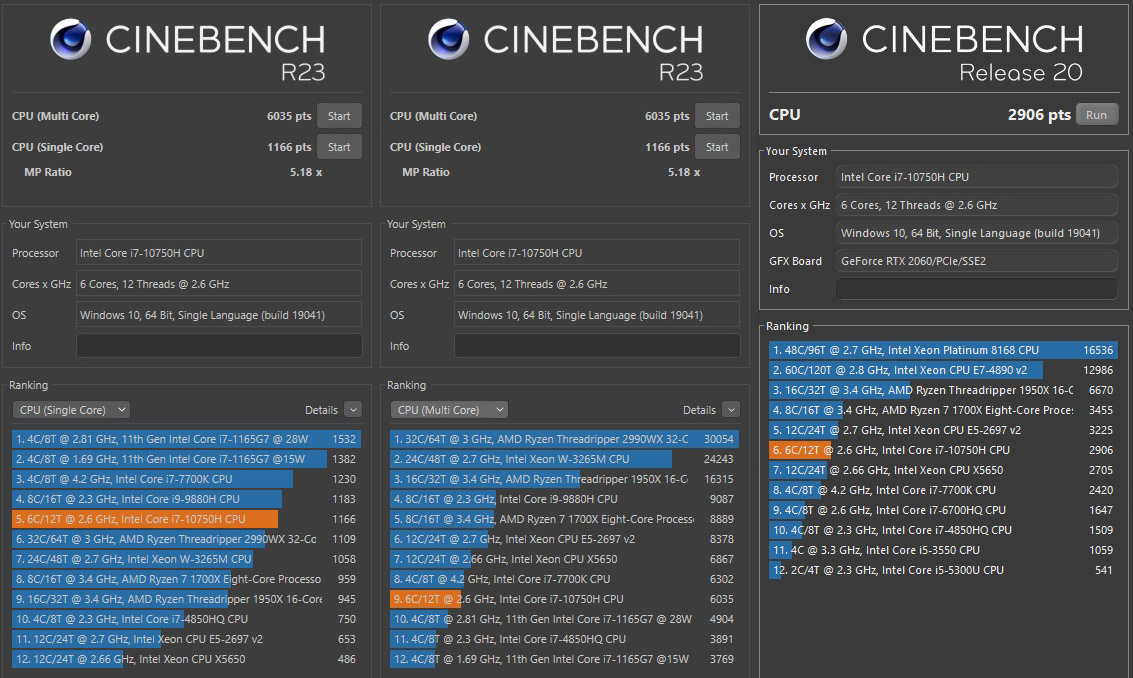Select the i7-1165G7 @ 28W row scoring 4904
Viewport: 1133px width, 678px height.
(564, 619)
